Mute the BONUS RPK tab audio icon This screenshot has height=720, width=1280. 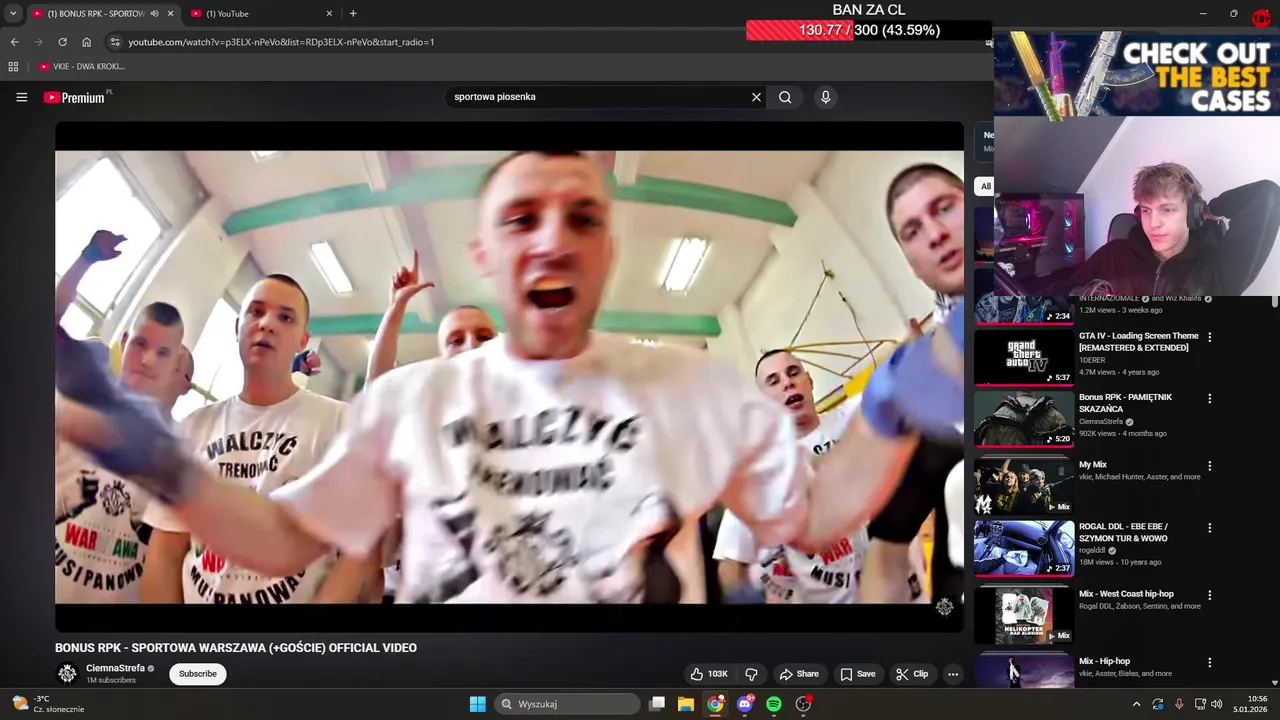[154, 13]
